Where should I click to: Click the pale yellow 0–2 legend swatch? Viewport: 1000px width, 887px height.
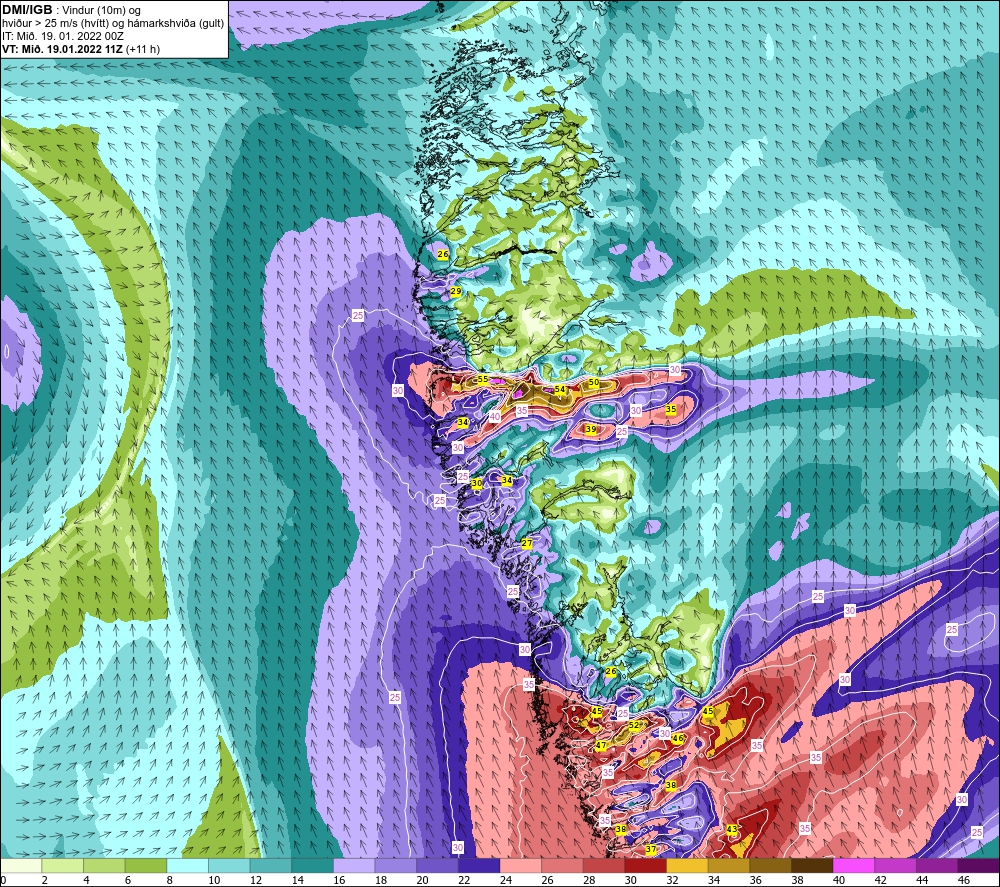(x=21, y=866)
